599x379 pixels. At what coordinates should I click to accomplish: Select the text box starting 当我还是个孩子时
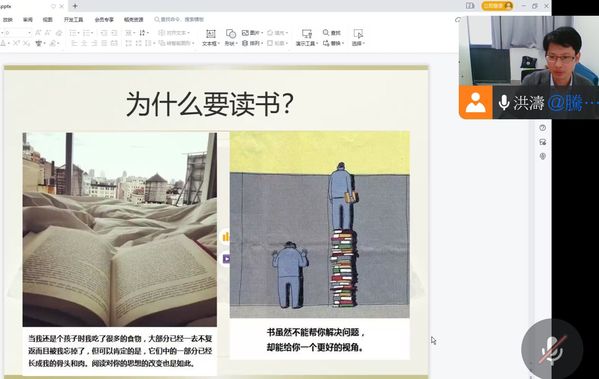120,351
